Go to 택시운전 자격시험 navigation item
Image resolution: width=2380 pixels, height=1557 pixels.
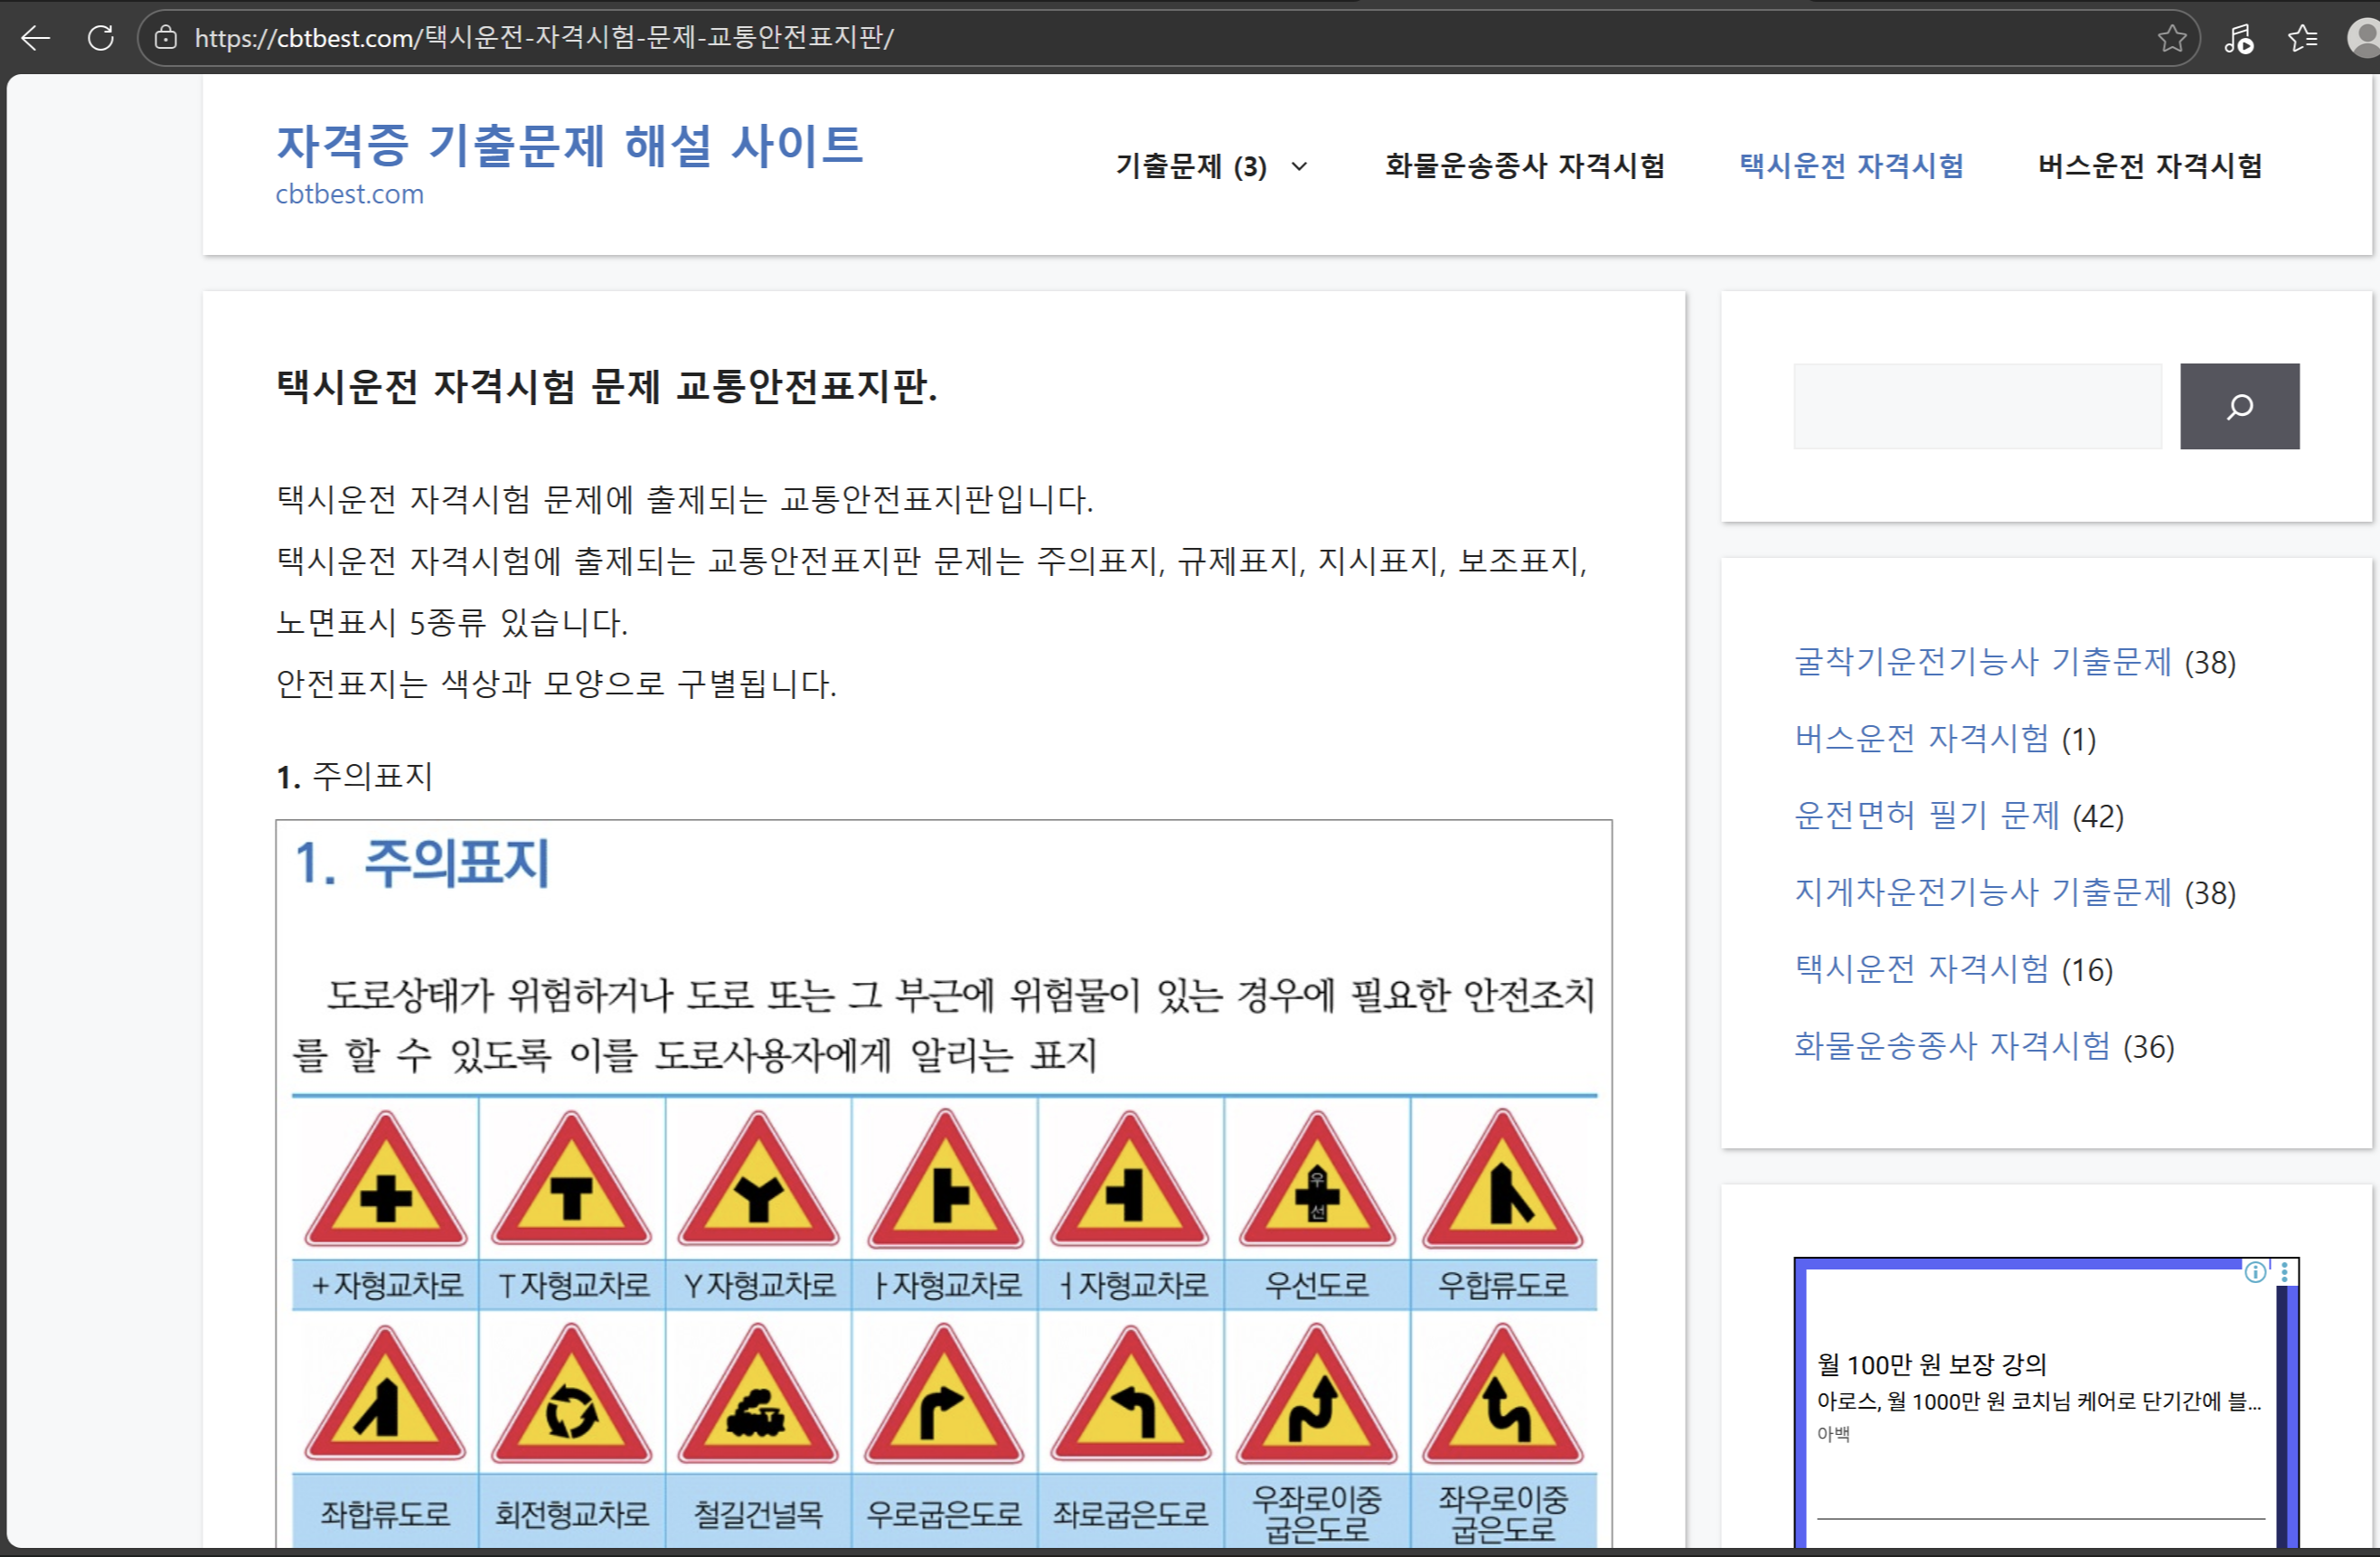(1851, 165)
